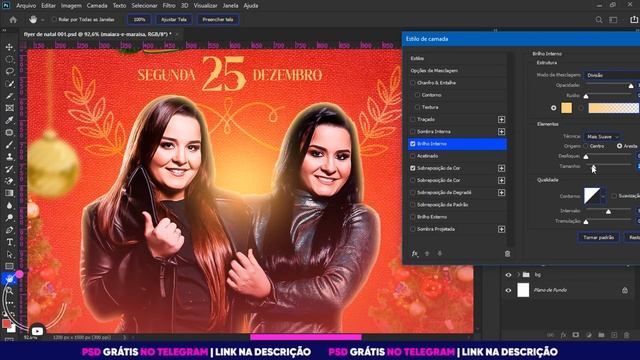Add another Sombra Projetada with plus icon
The height and width of the screenshot is (360, 640).
click(x=501, y=229)
